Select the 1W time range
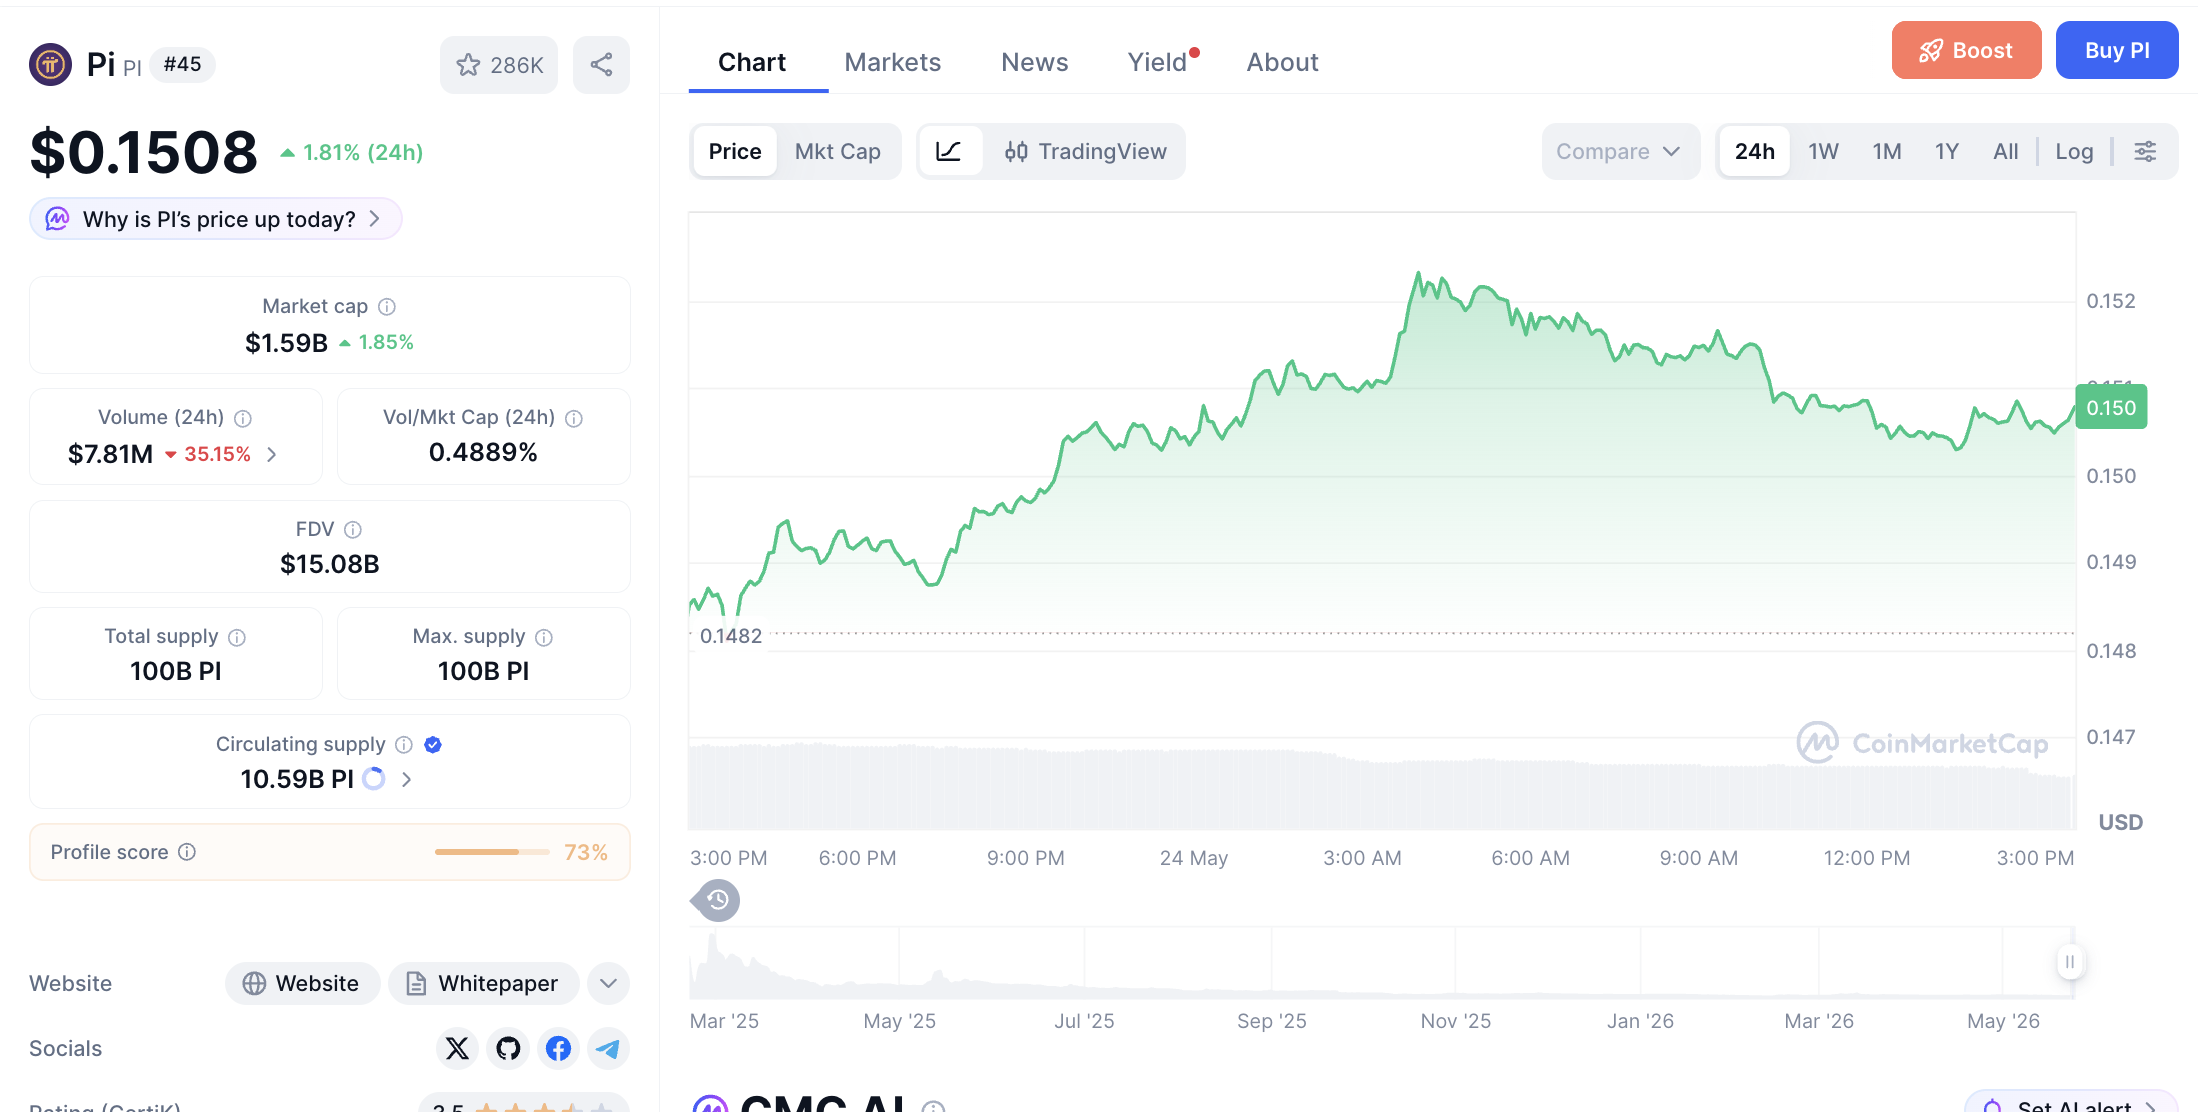 pos(1824,152)
